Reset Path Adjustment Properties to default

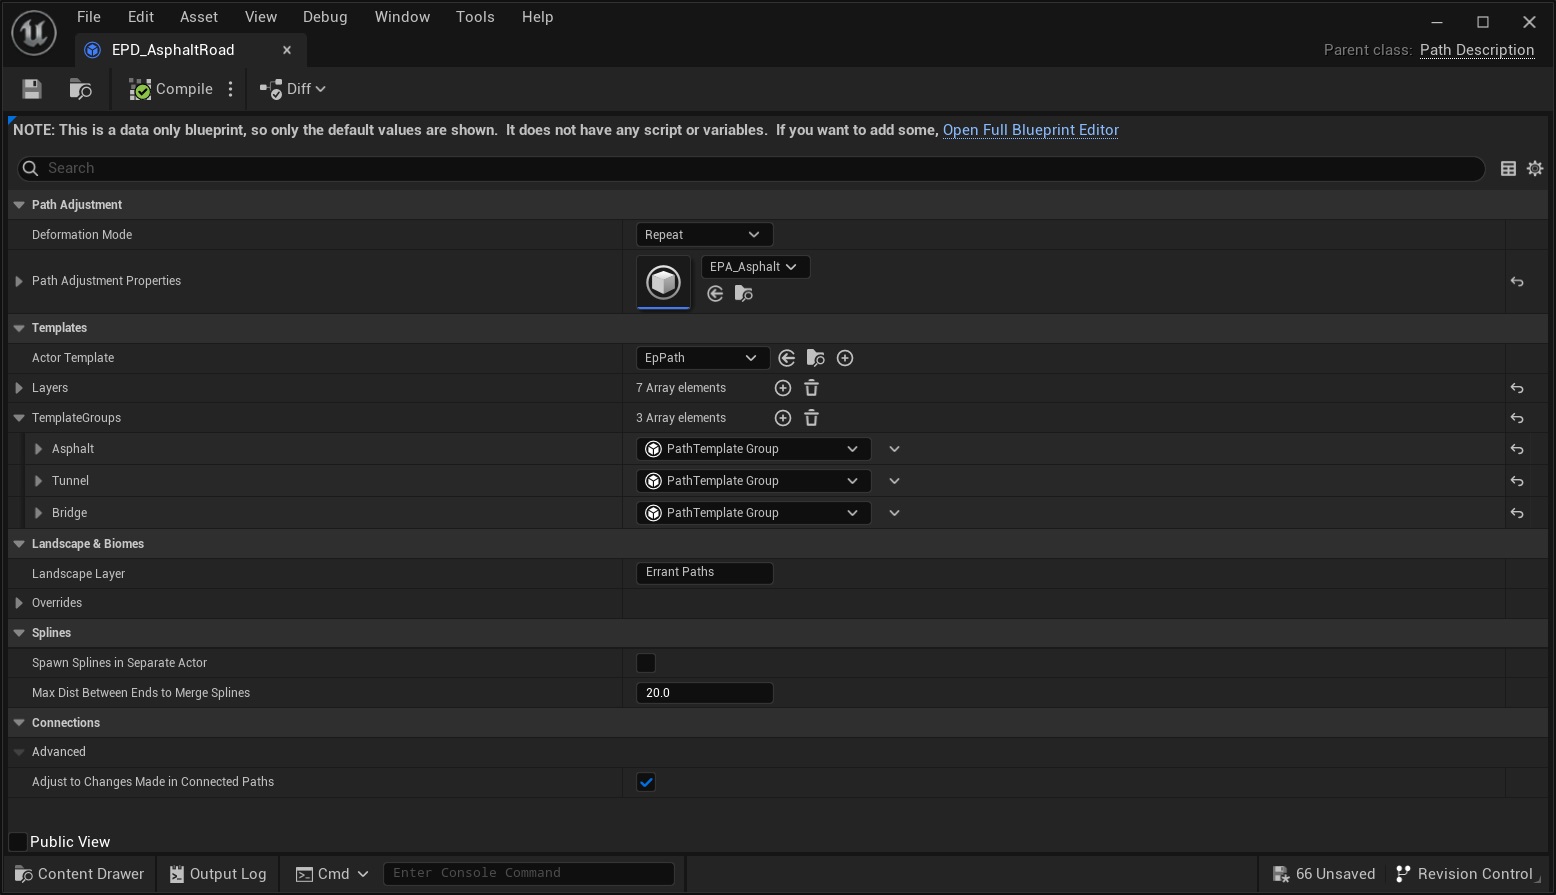(x=1517, y=282)
